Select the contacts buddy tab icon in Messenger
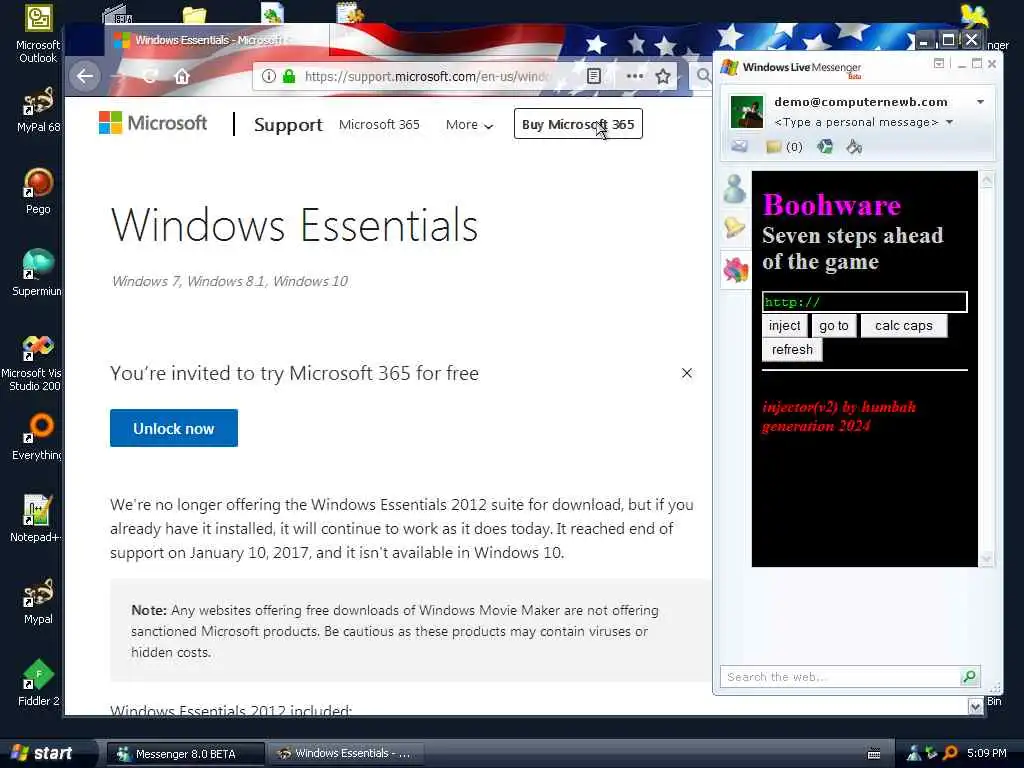The width and height of the screenshot is (1024, 768). coord(735,189)
